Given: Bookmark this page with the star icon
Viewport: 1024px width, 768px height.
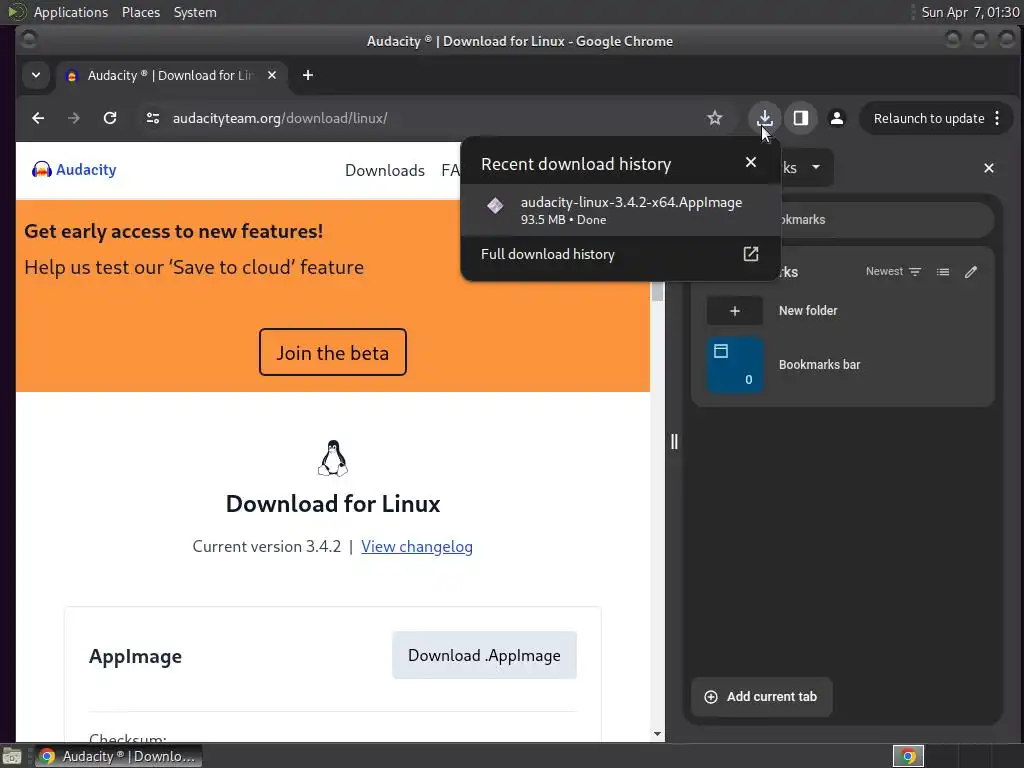Looking at the screenshot, I should point(714,118).
